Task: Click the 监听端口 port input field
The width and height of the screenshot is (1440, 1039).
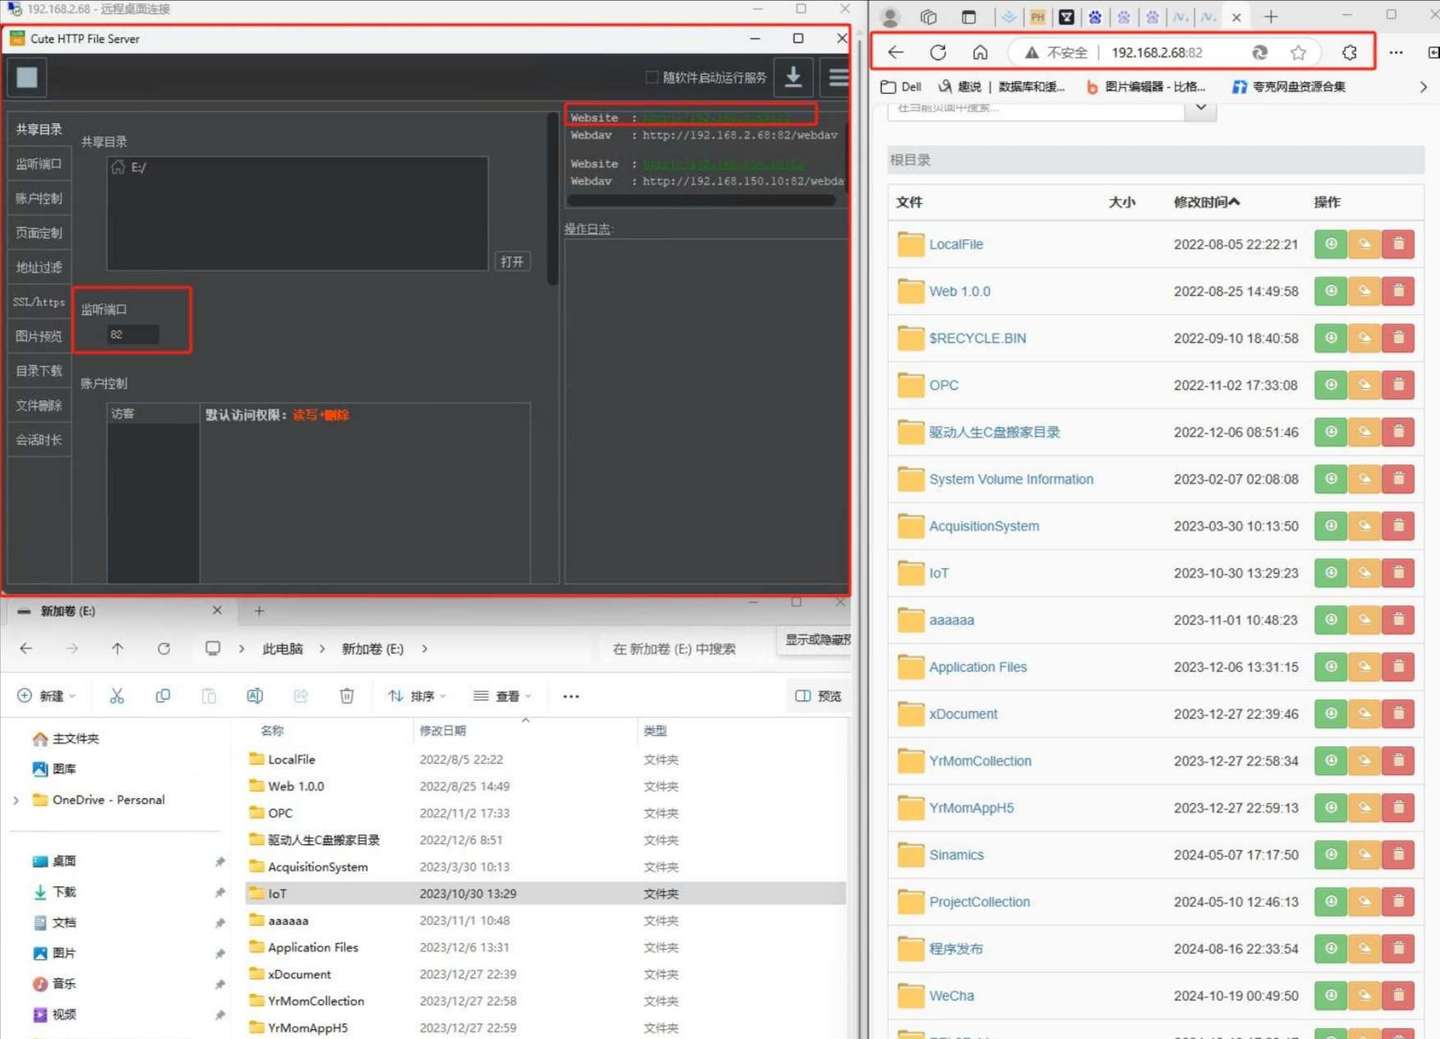Action: tap(133, 335)
